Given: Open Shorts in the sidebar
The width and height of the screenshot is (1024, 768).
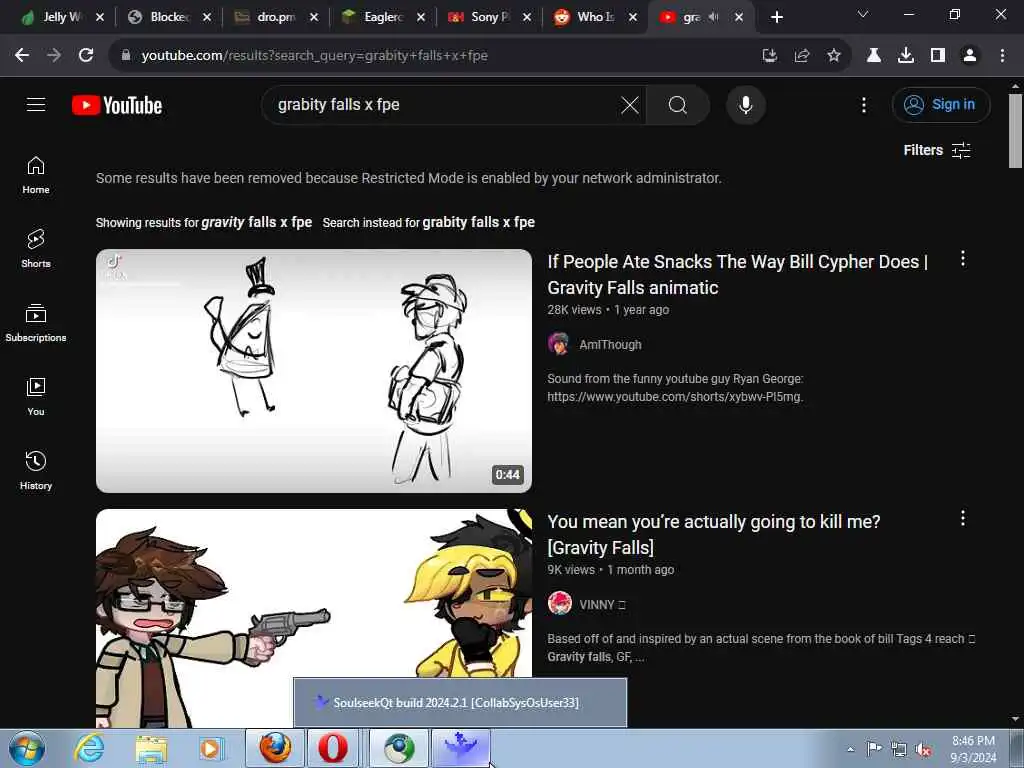Looking at the screenshot, I should 36,249.
